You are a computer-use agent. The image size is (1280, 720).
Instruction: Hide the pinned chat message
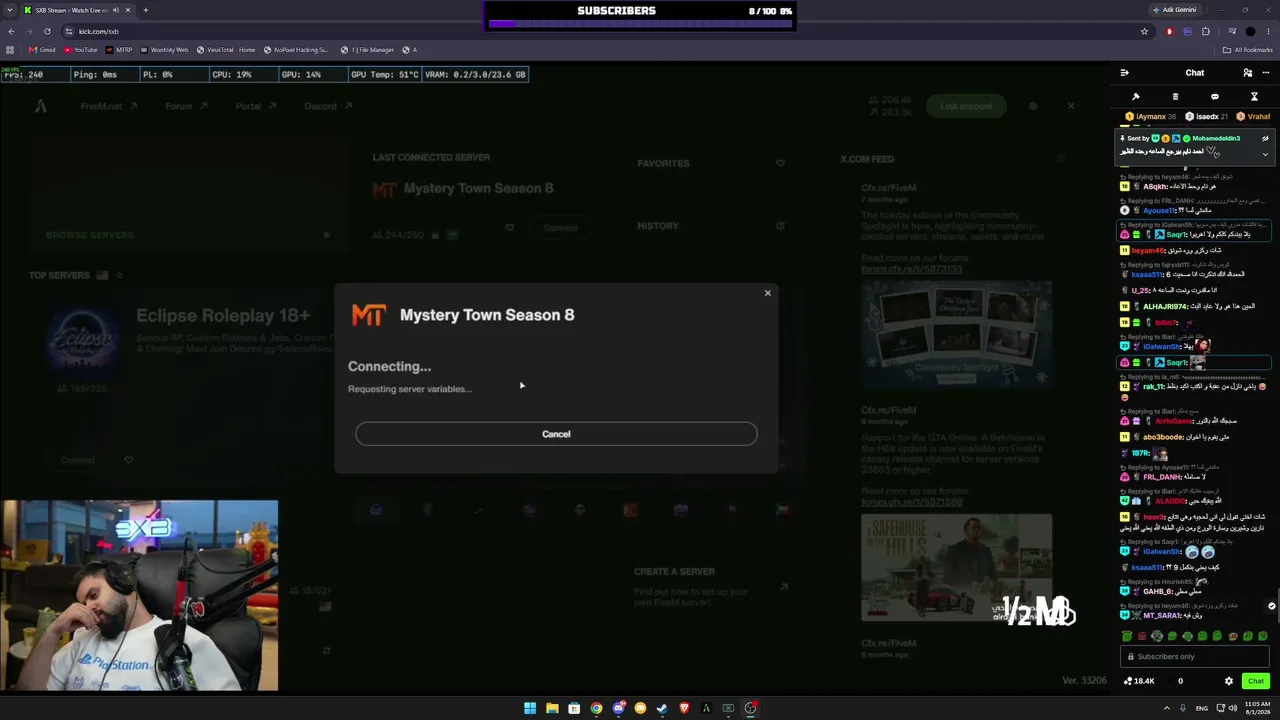pyautogui.click(x=1265, y=139)
